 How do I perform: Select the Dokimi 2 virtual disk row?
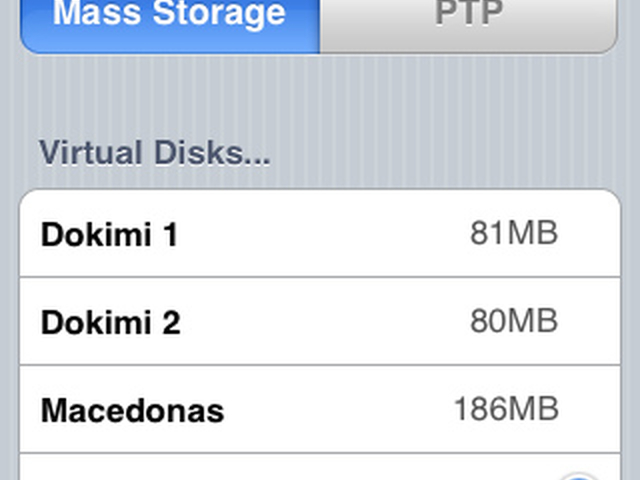coord(320,322)
